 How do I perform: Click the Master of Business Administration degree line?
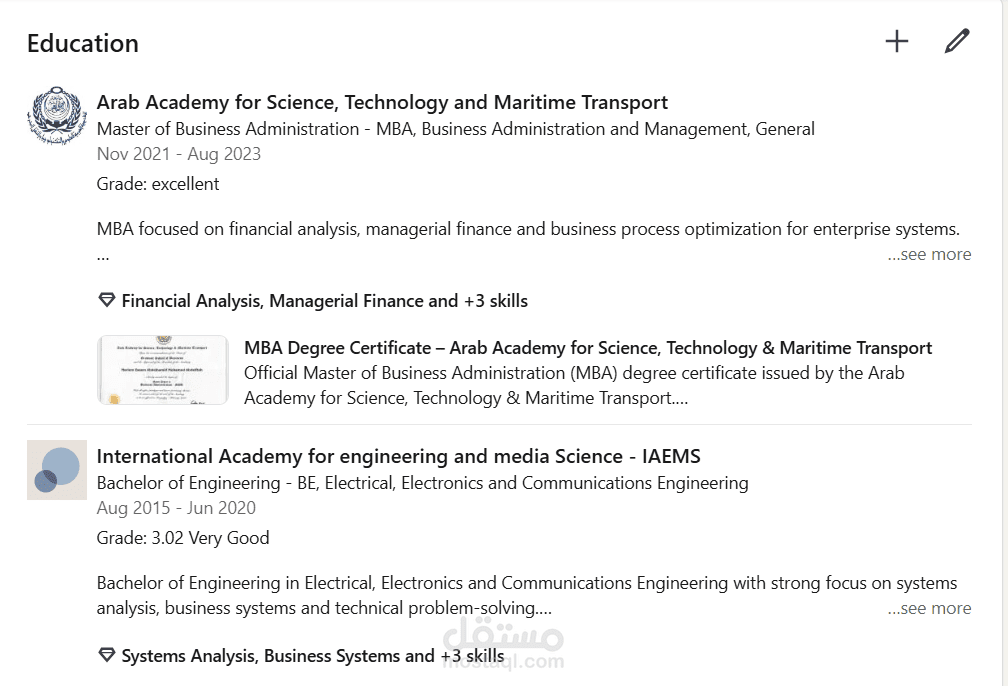455,129
